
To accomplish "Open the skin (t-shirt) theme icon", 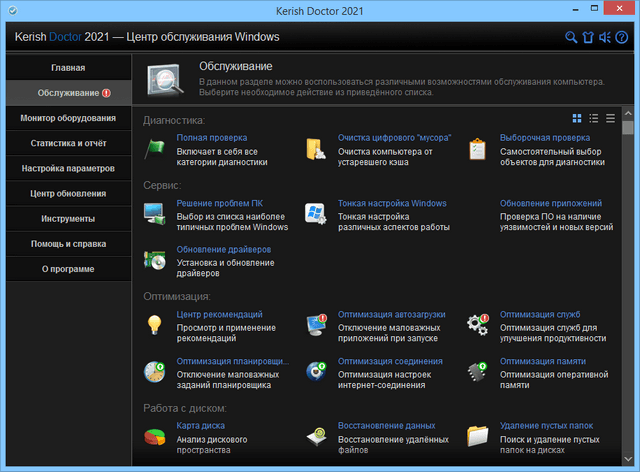I will tap(587, 38).
